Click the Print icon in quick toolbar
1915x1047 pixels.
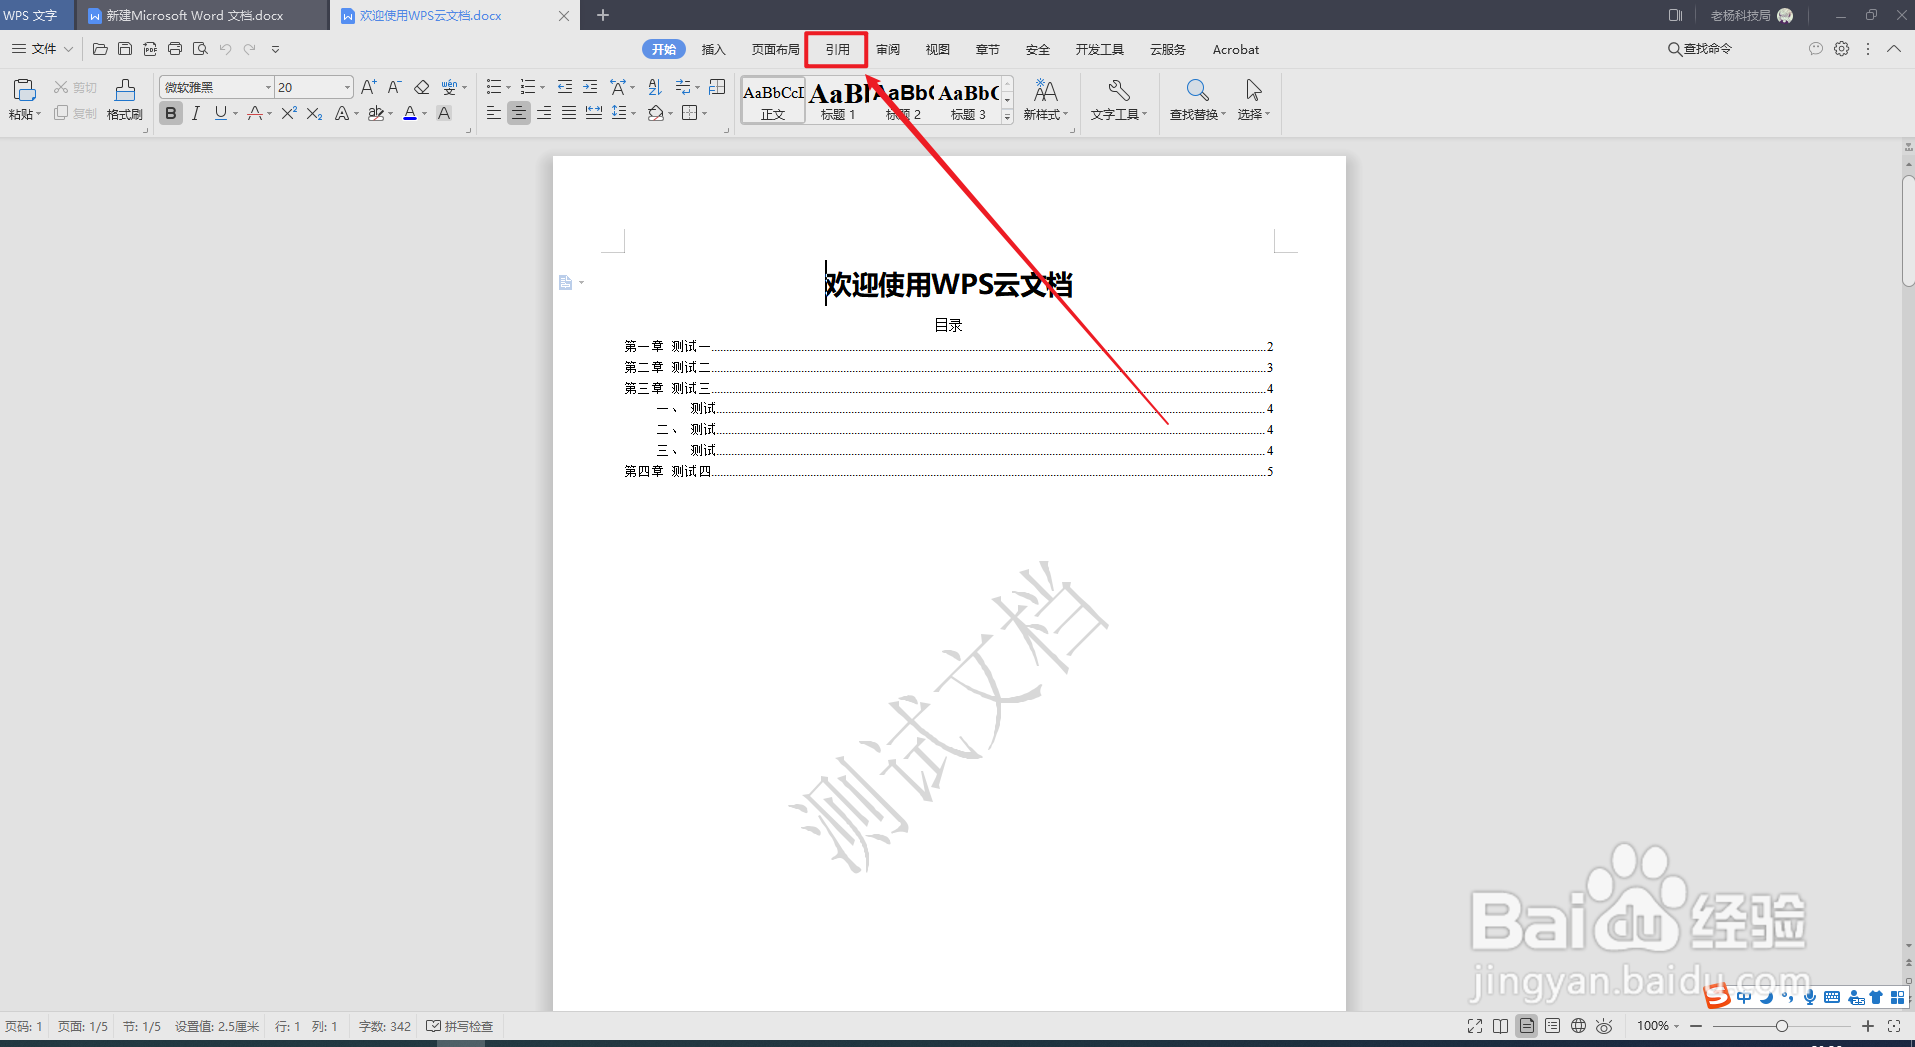[175, 49]
